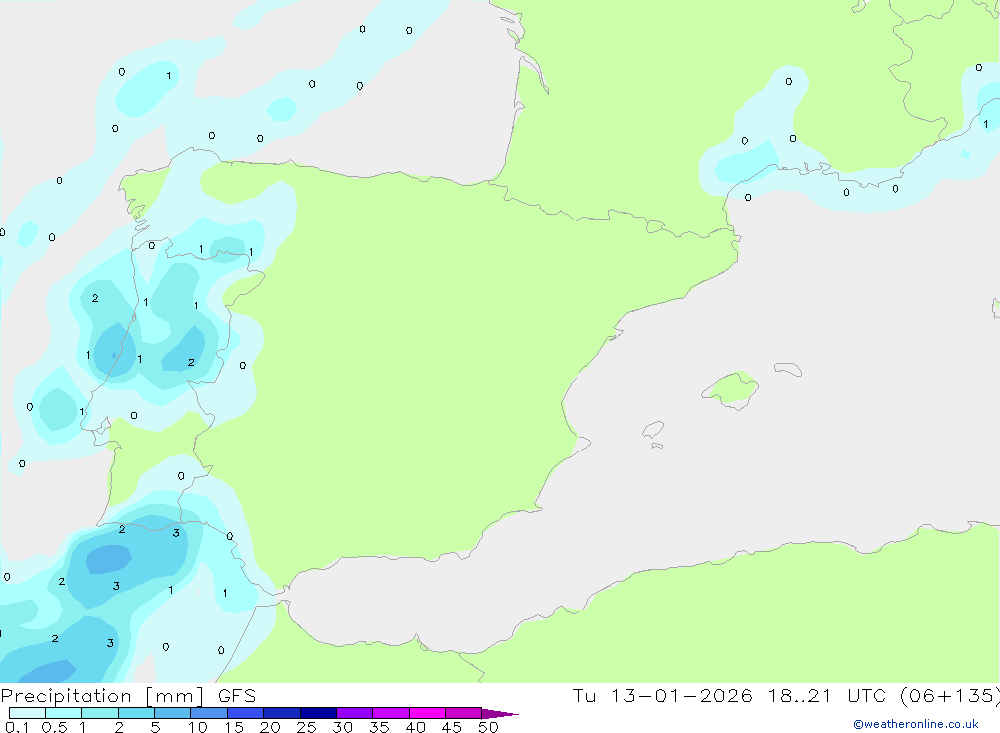The image size is (1000, 733).
Task: Click the '40' legend scale label
Action: 415,727
